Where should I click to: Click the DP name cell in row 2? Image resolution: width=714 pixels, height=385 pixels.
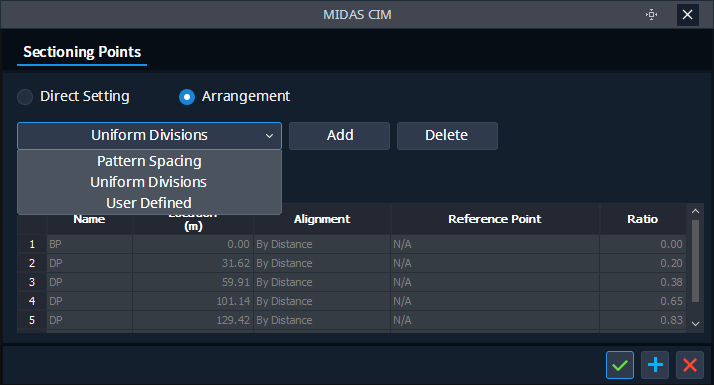point(90,263)
